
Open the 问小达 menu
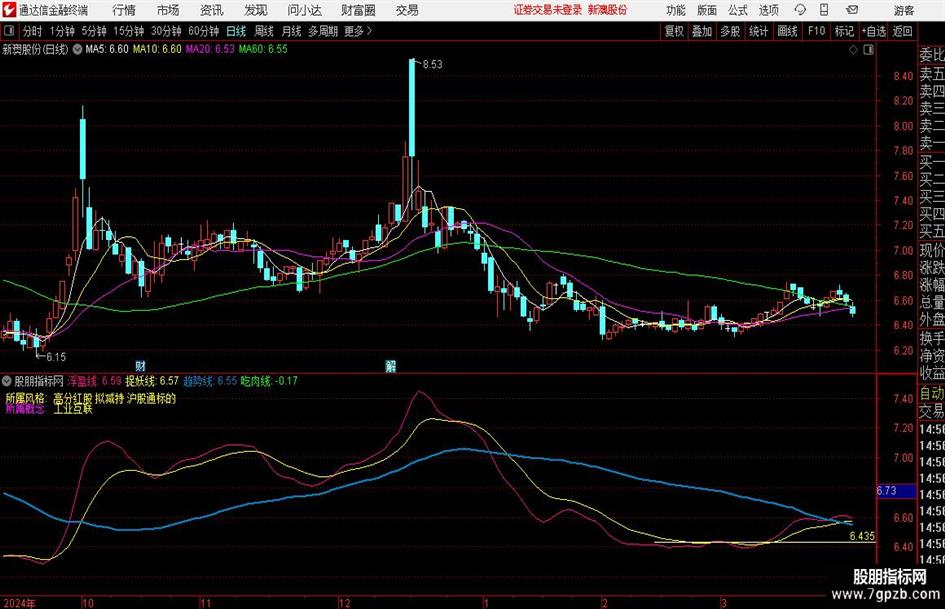coord(304,10)
